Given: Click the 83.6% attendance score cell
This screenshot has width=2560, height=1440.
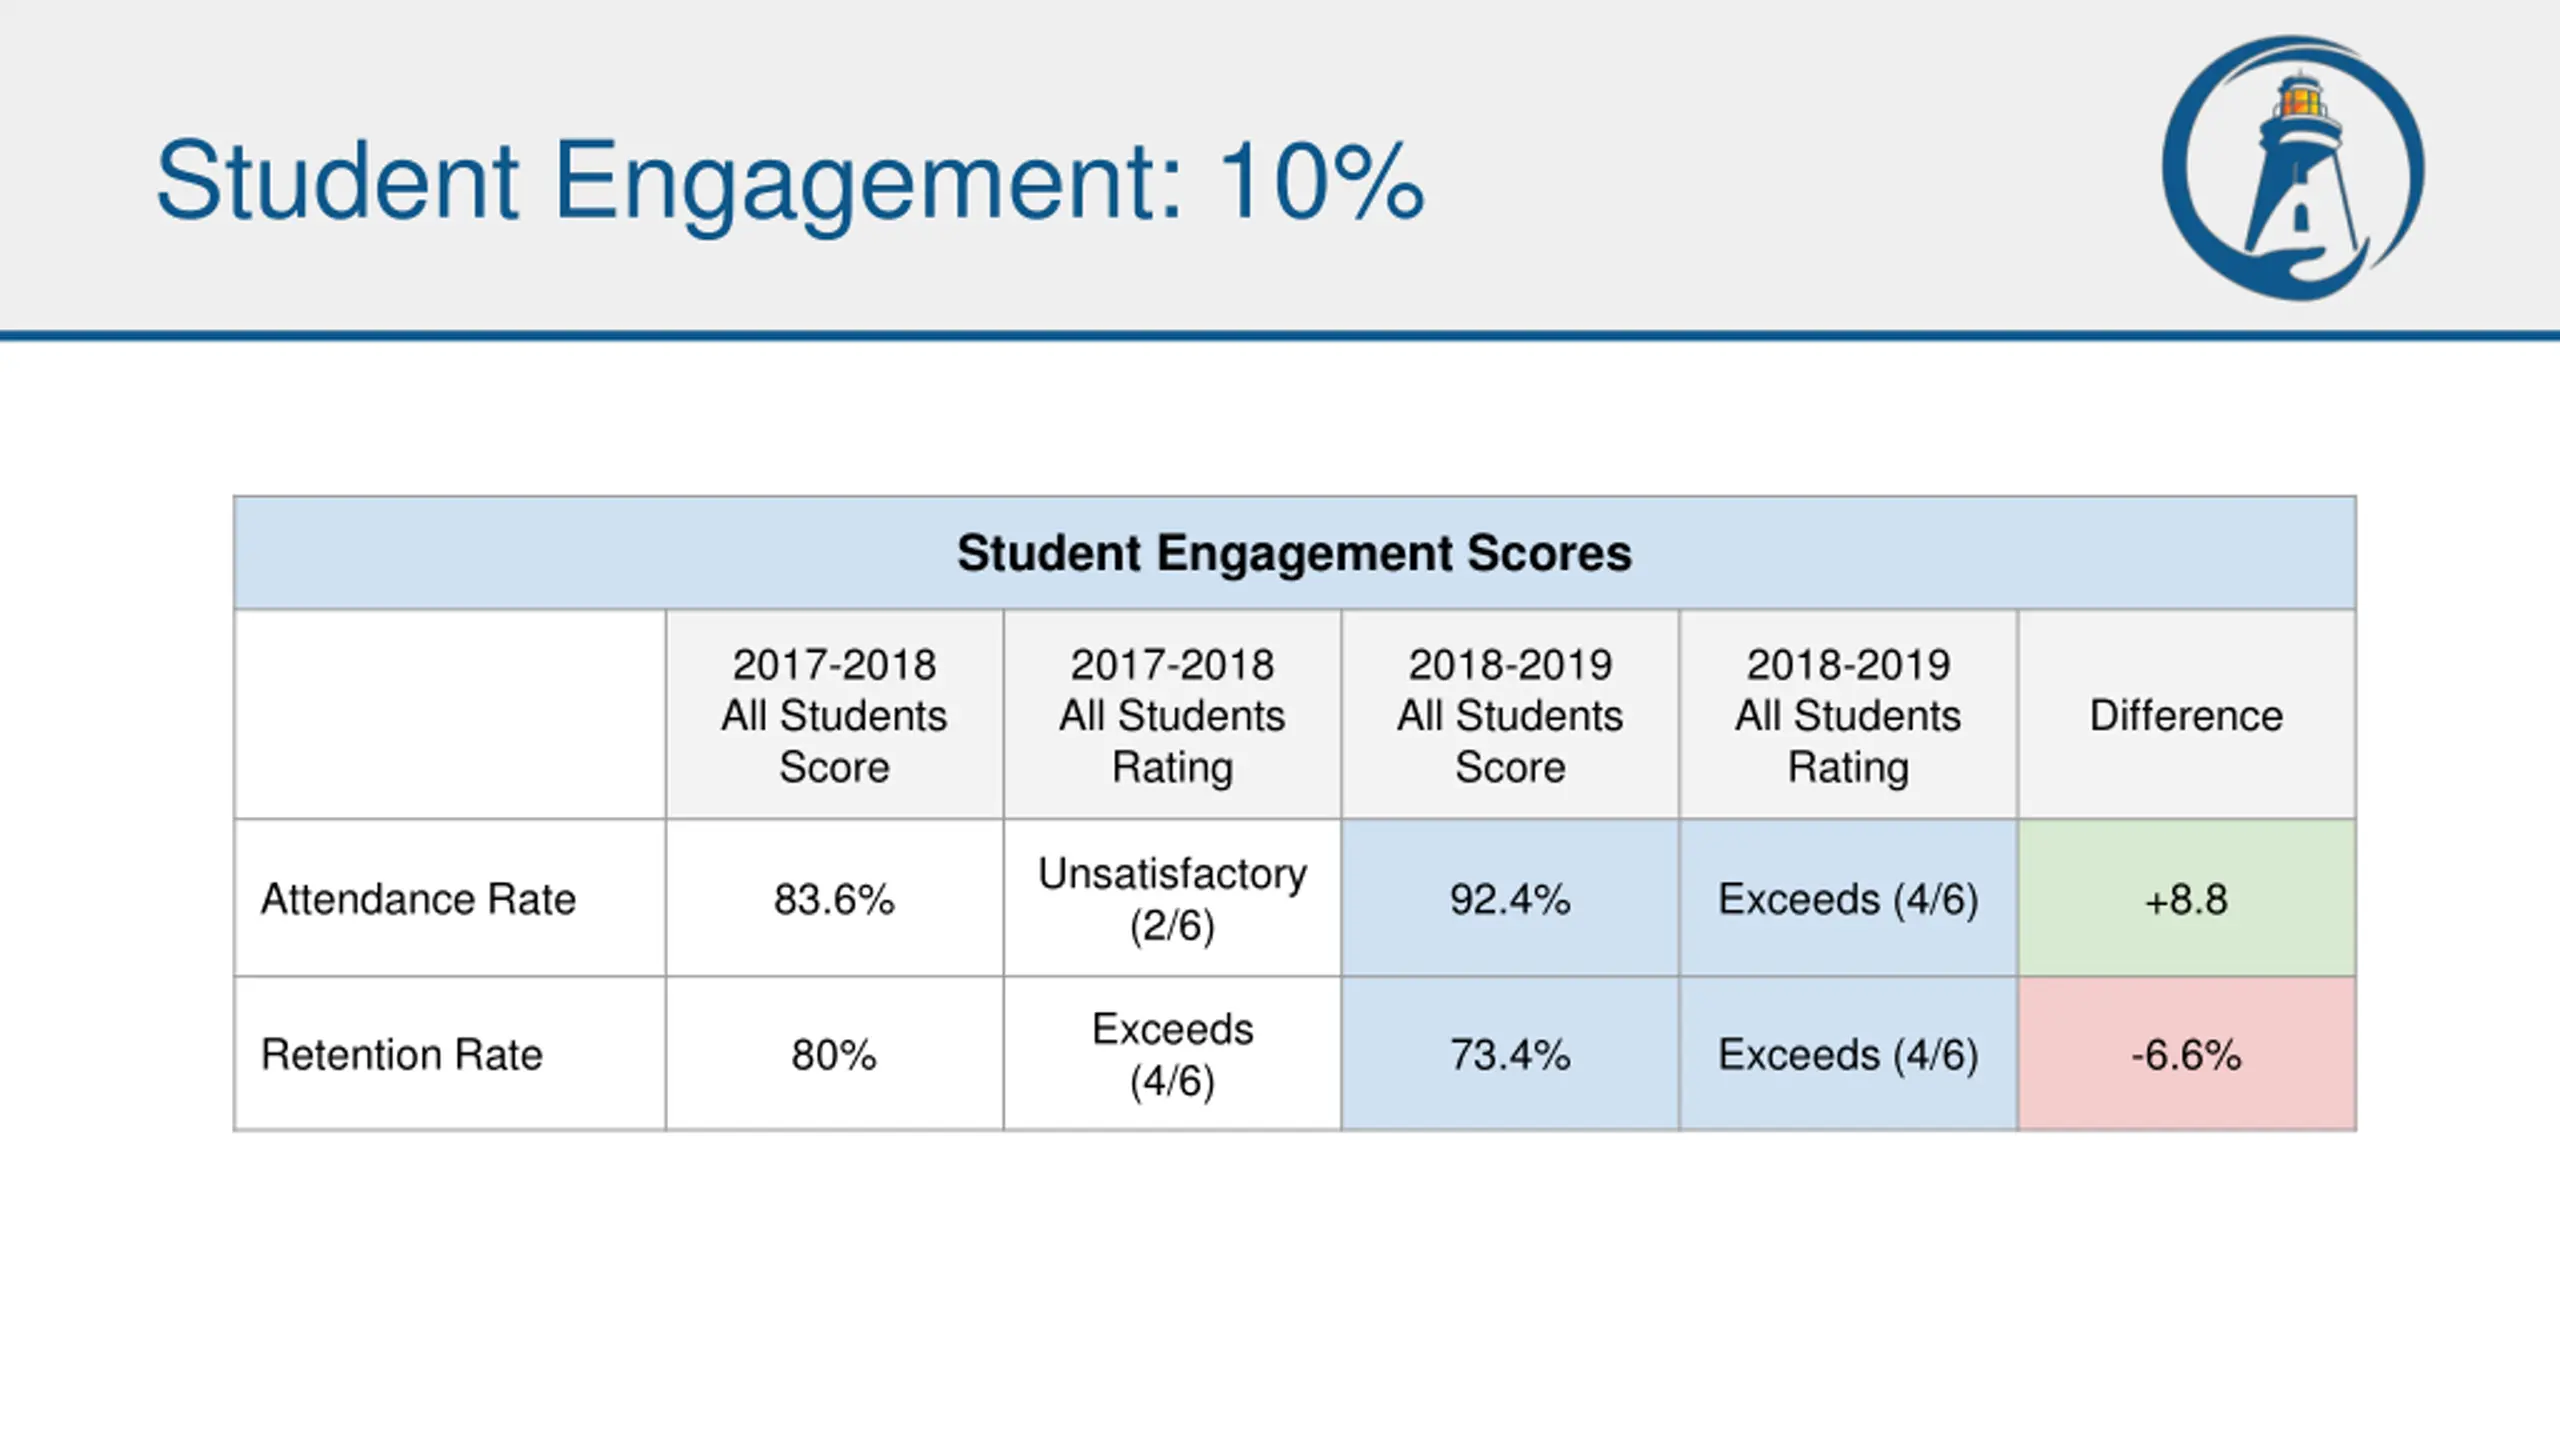Looking at the screenshot, I should coord(834,899).
